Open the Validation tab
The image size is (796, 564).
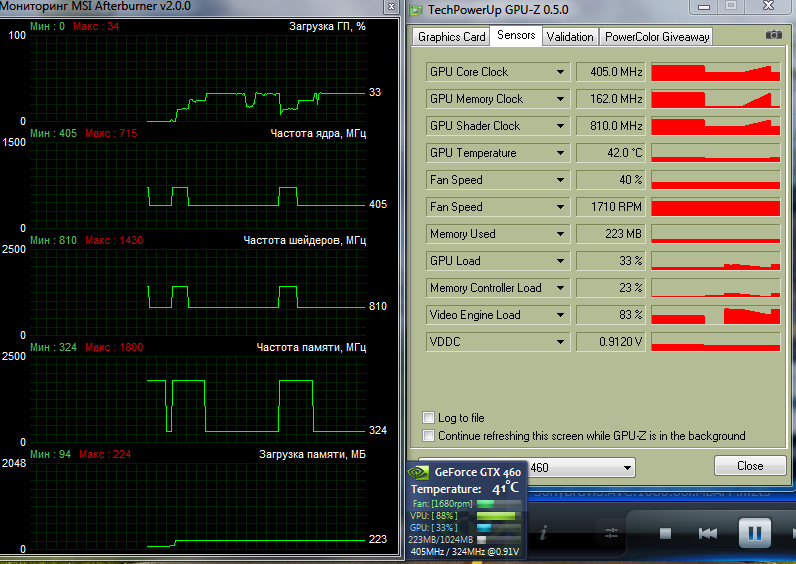click(x=571, y=37)
